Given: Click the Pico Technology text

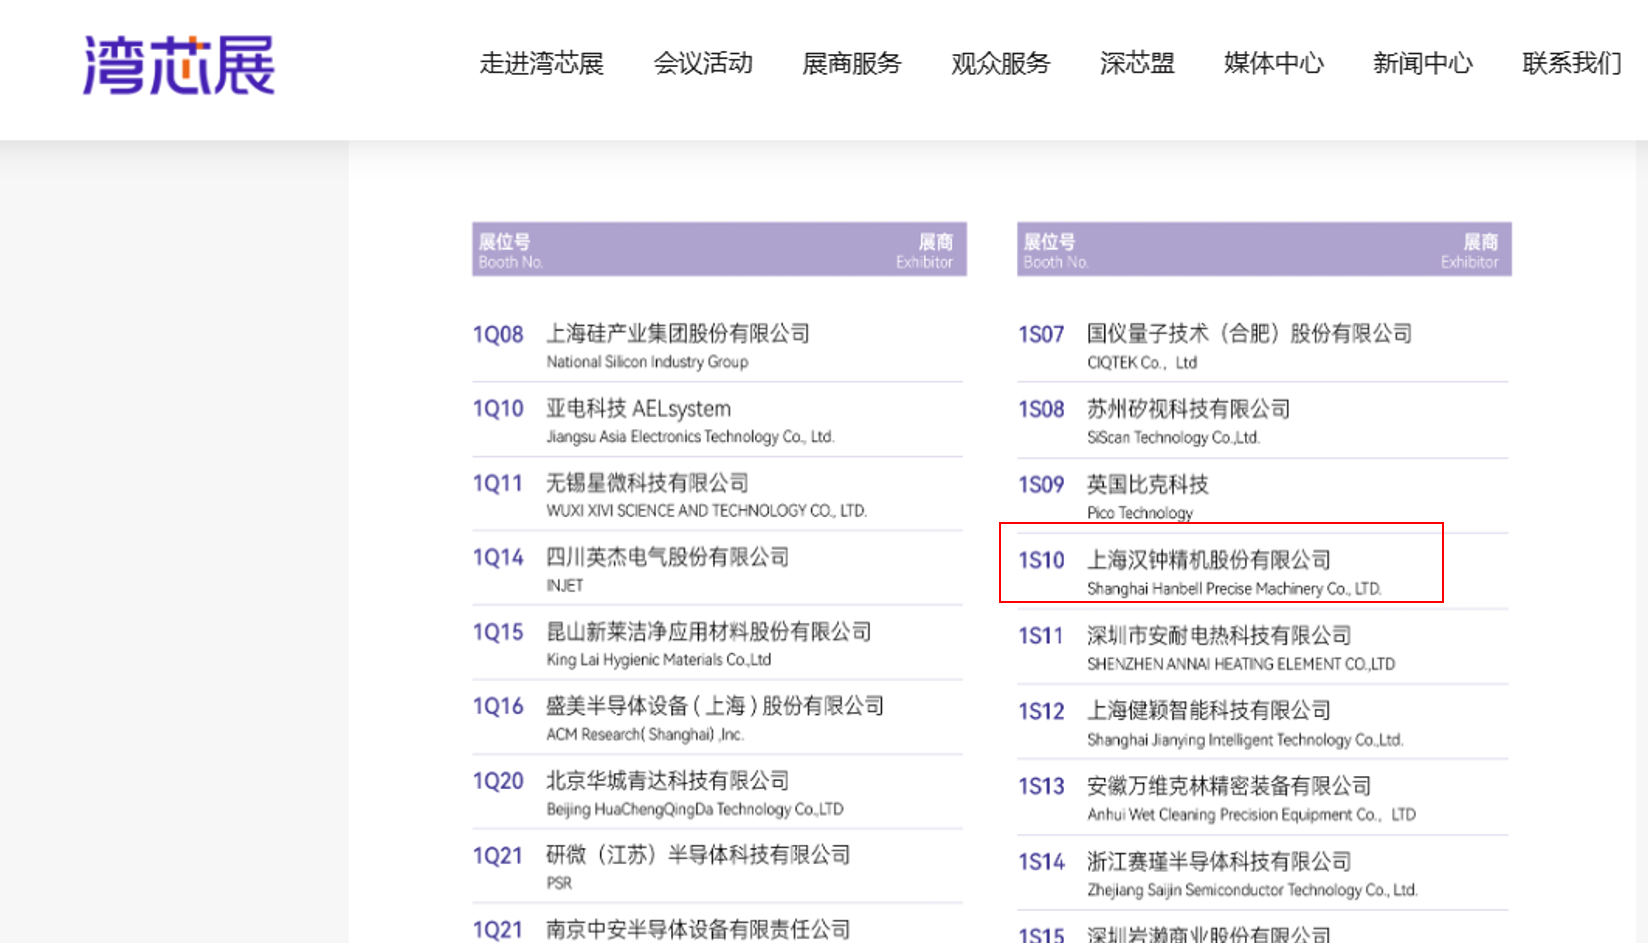Looking at the screenshot, I should pos(1140,513).
